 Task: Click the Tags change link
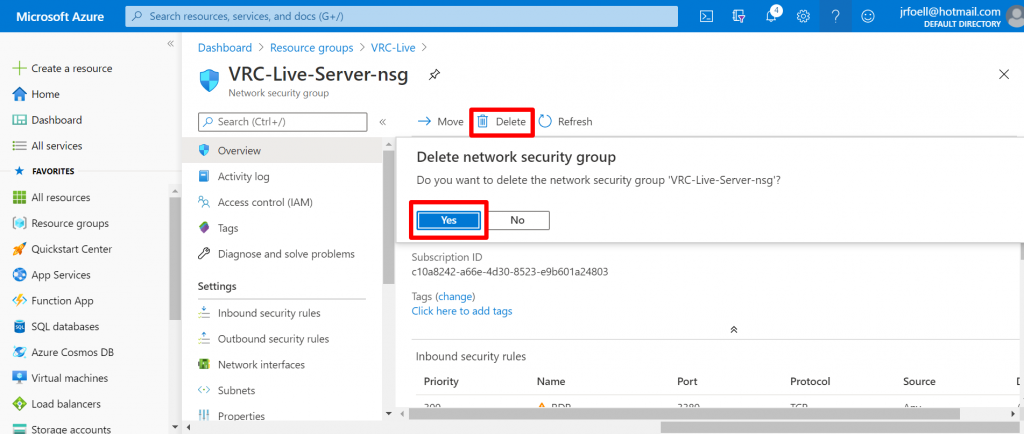455,296
